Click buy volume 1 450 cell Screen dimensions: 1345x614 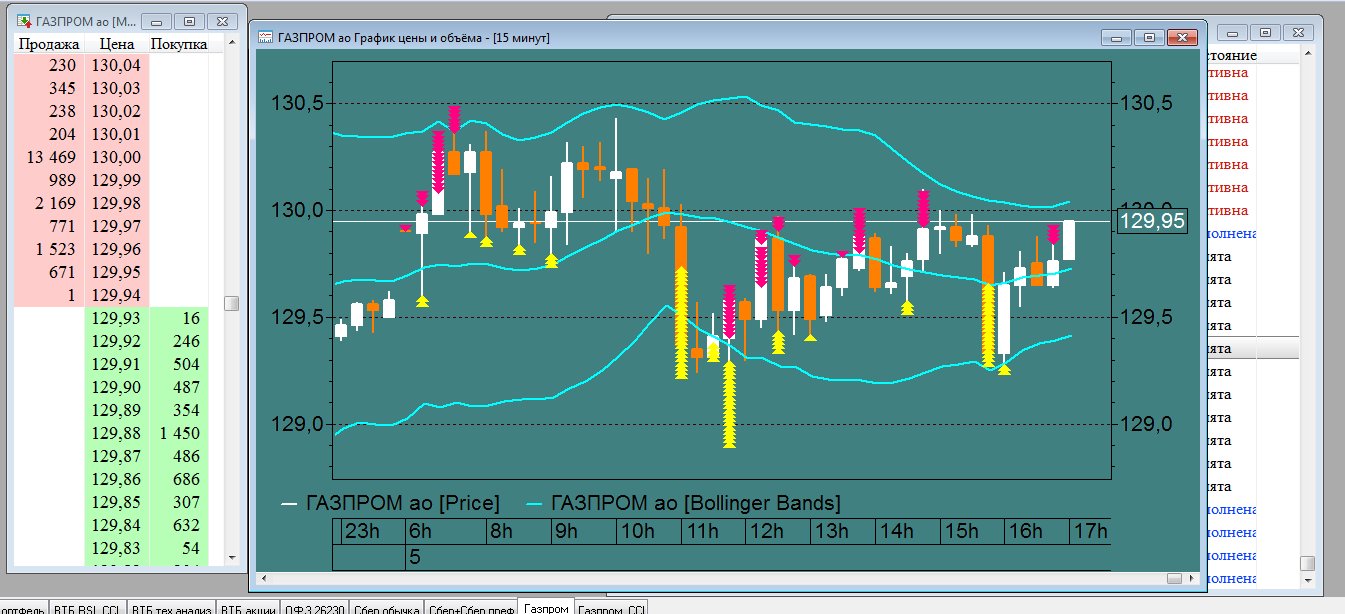coord(179,433)
